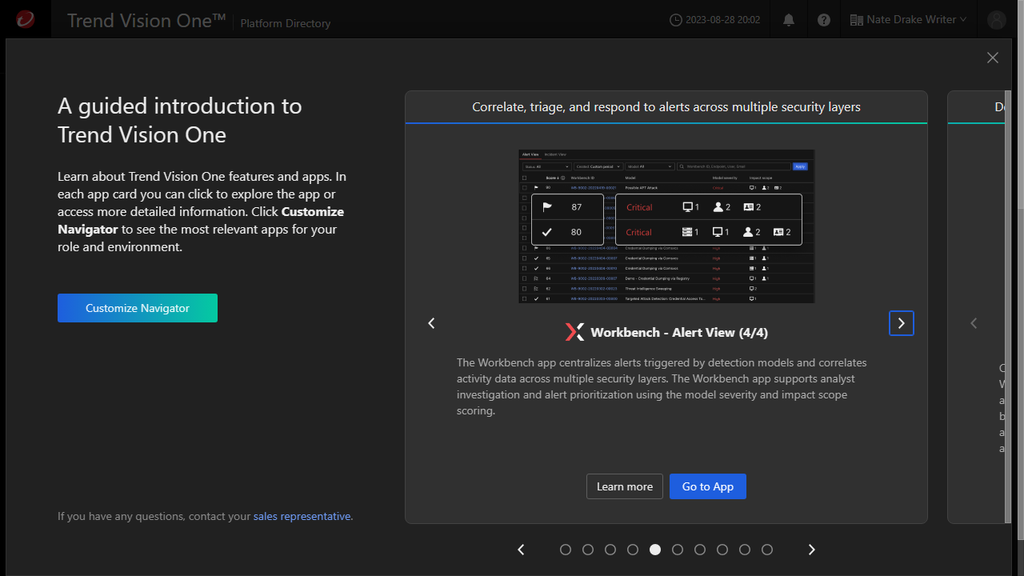Select the first pagination dot
Image resolution: width=1024 pixels, height=576 pixels.
coord(566,549)
